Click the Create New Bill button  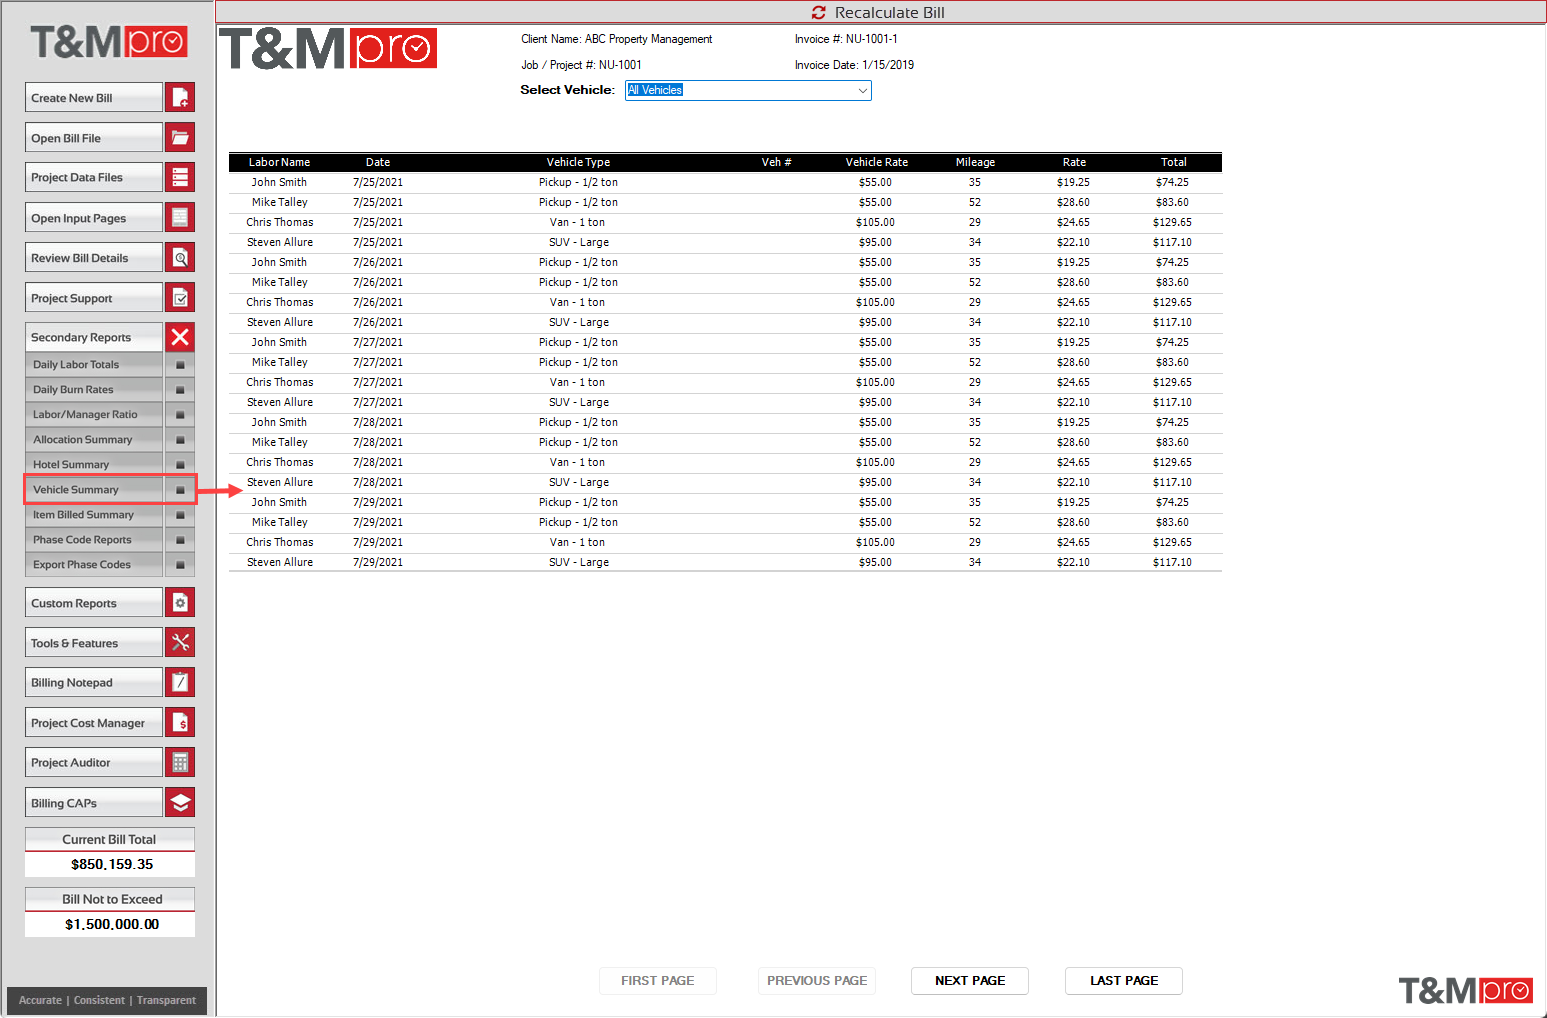(x=94, y=97)
